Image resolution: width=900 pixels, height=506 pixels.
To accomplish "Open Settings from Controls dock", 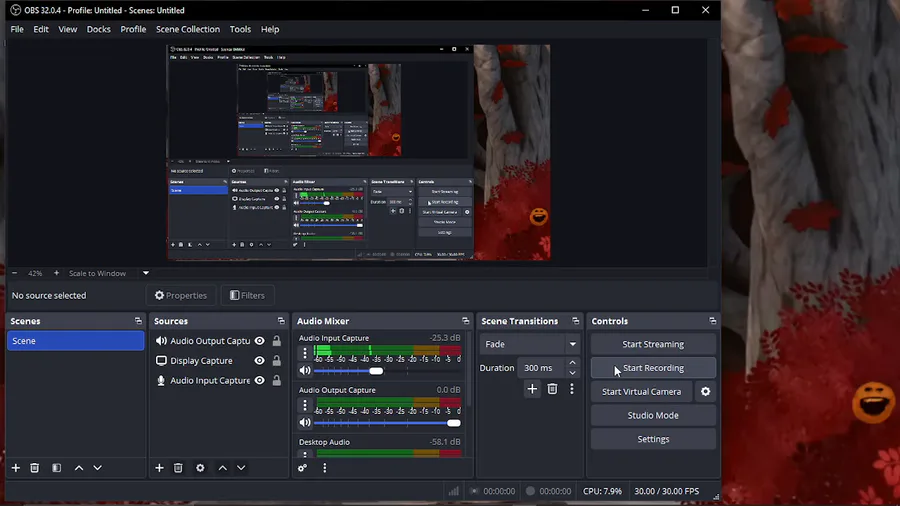I will coord(653,439).
